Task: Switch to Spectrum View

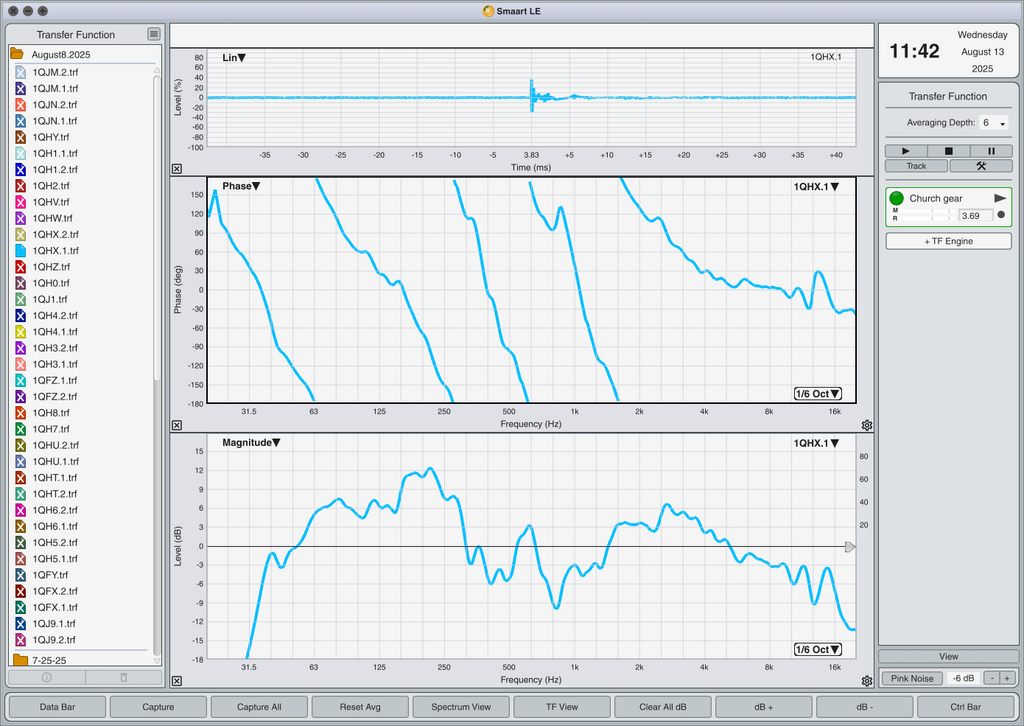Action: coord(461,706)
